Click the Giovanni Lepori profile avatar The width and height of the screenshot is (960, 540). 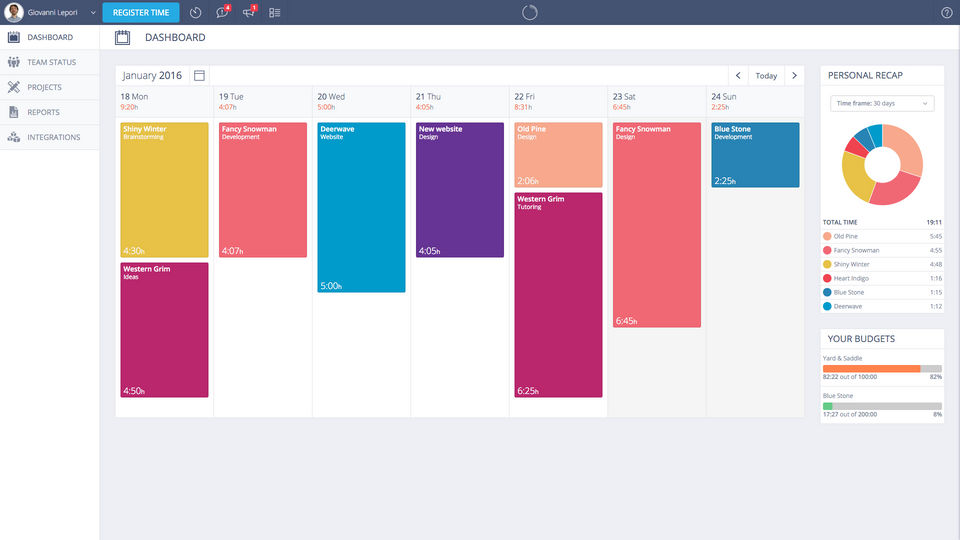coord(13,12)
